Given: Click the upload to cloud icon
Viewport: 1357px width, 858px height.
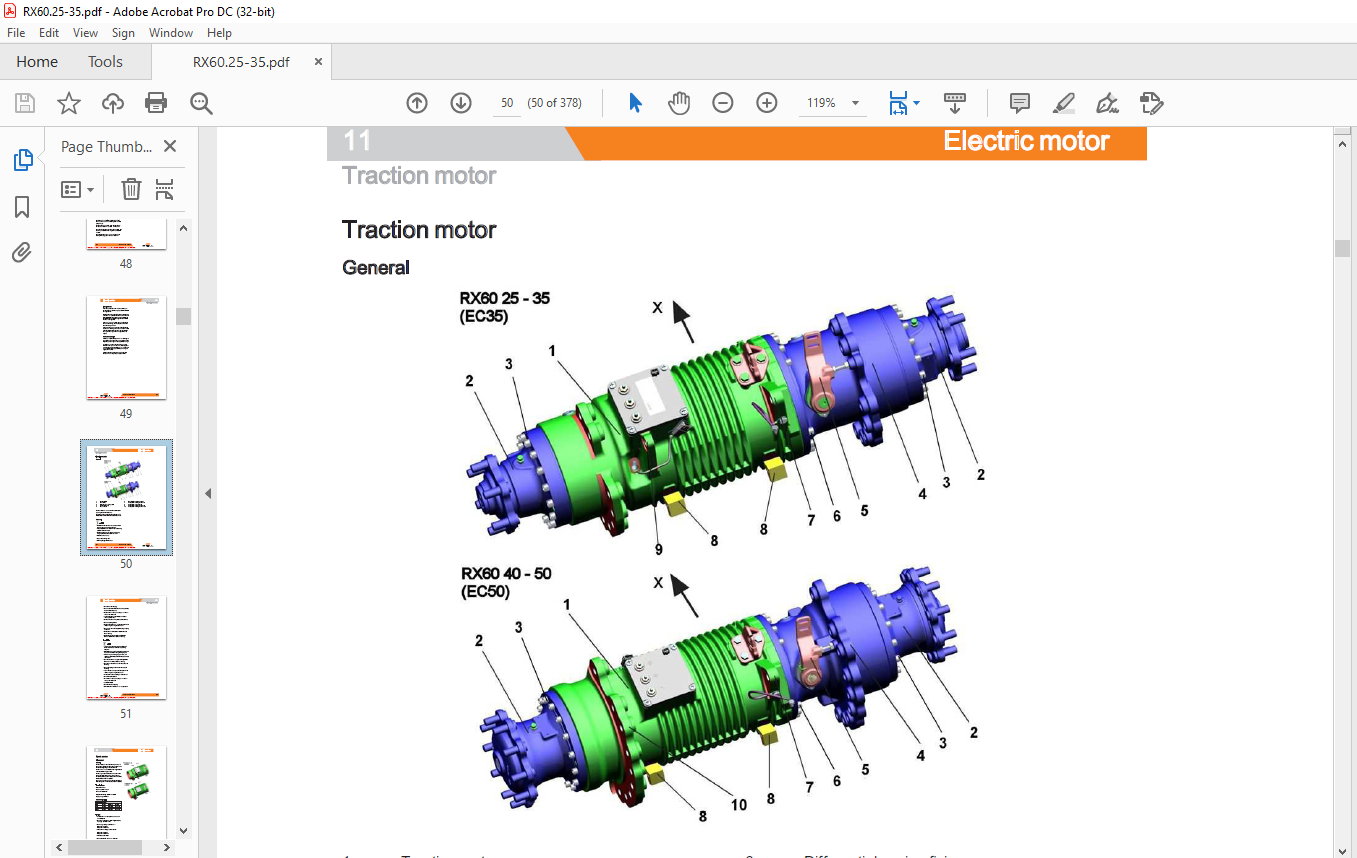Looking at the screenshot, I should point(113,103).
